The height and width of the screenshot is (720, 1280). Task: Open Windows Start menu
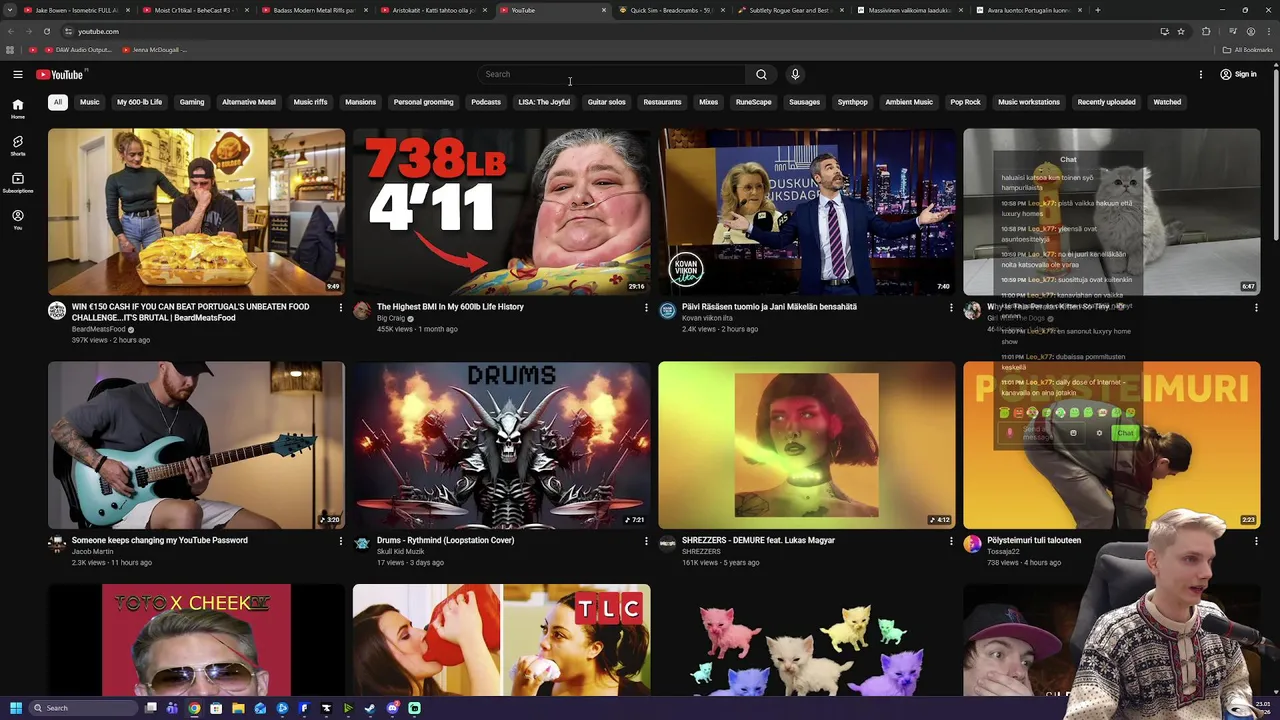(16, 708)
